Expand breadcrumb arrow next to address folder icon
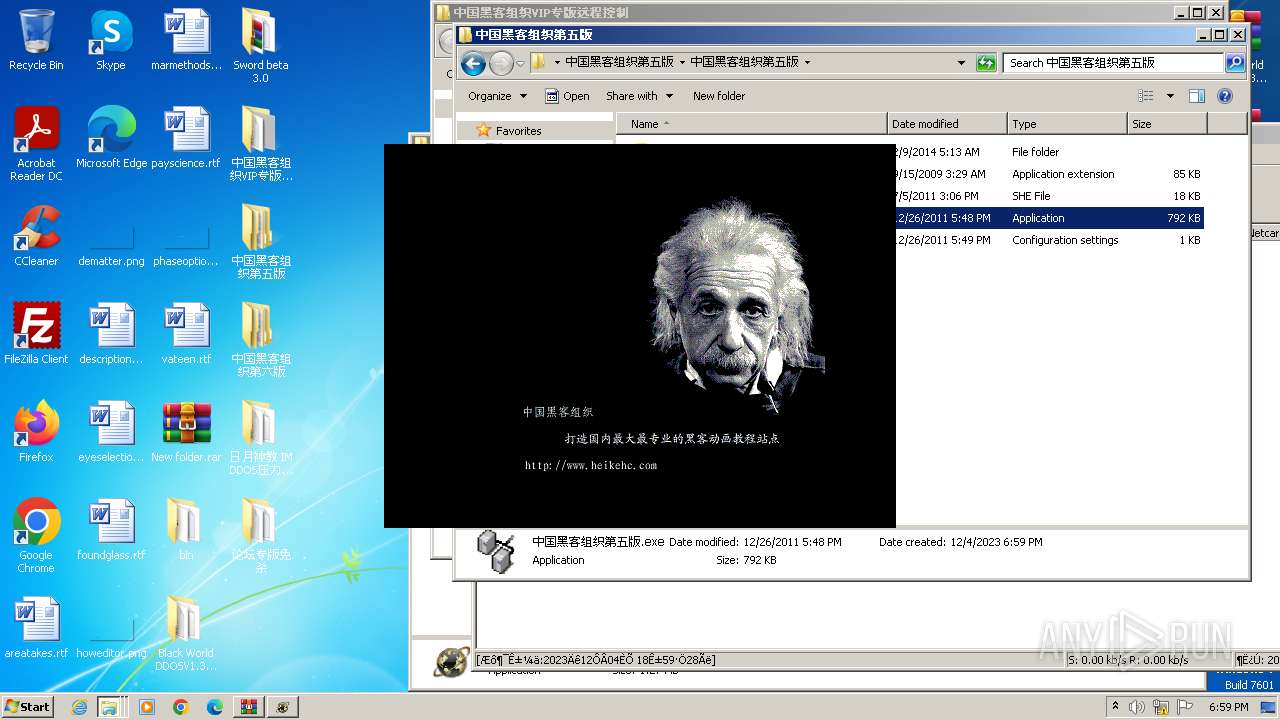 click(x=557, y=62)
